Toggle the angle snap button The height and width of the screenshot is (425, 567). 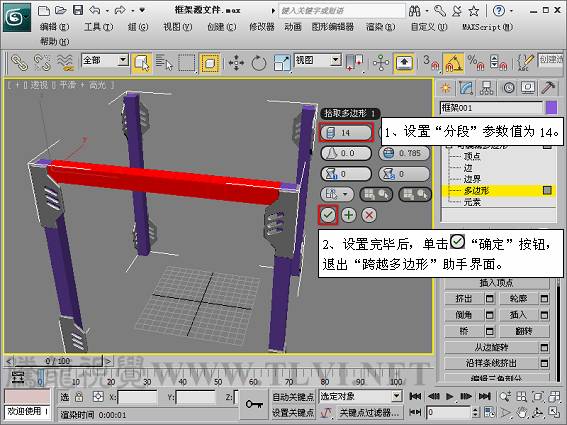click(x=454, y=63)
